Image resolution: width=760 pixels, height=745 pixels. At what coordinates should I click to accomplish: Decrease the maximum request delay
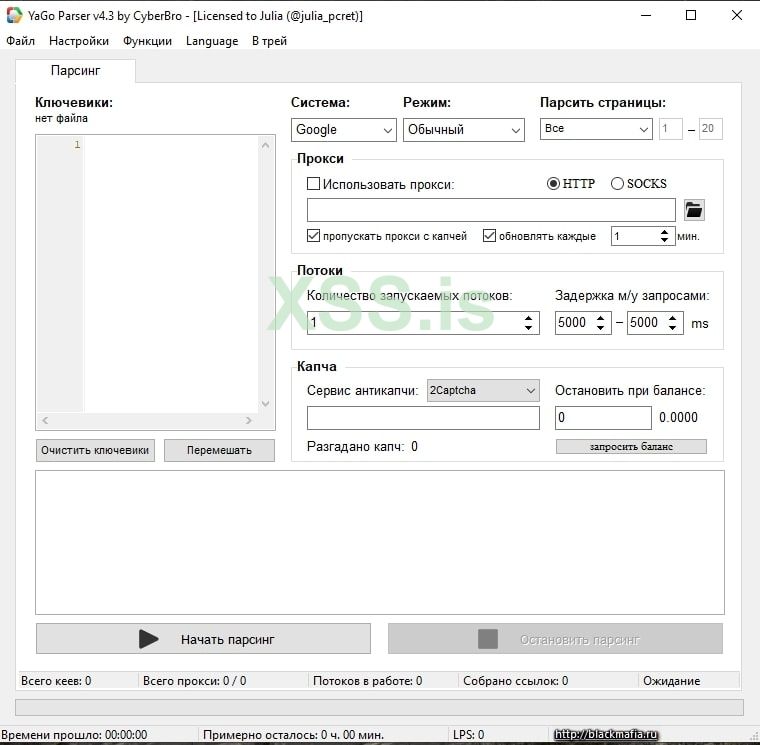click(x=672, y=328)
